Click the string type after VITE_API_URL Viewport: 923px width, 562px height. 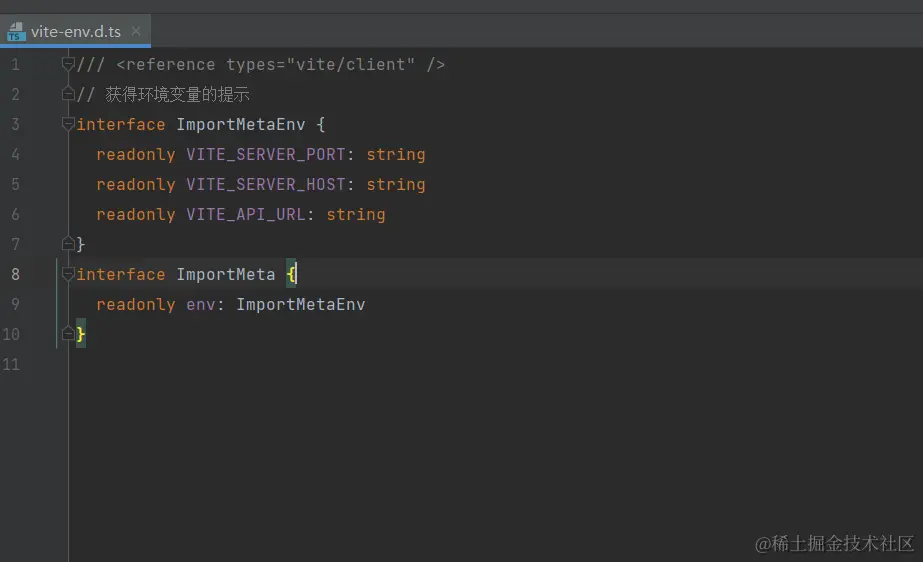click(356, 214)
